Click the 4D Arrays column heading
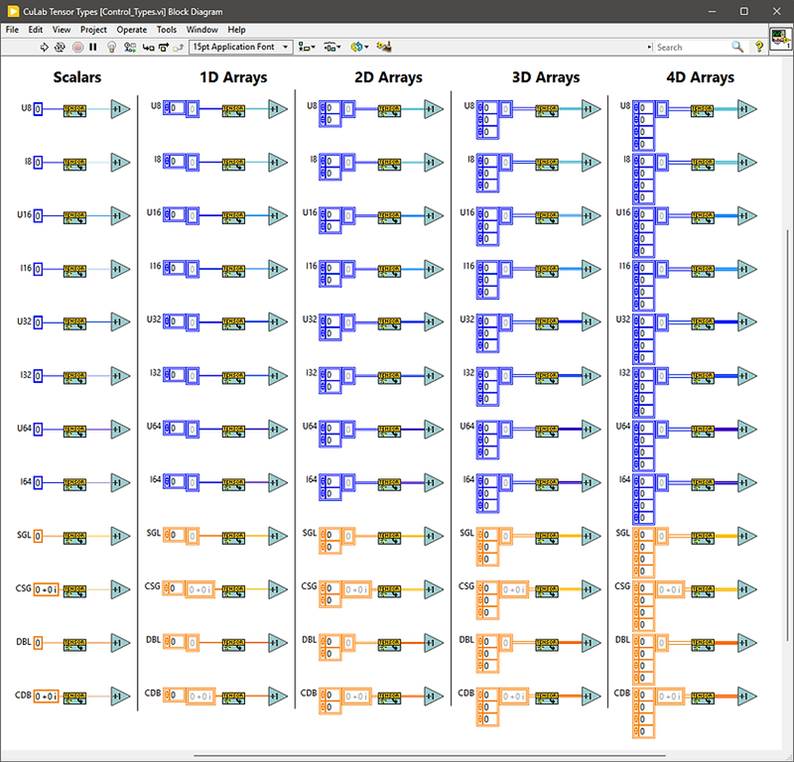 coord(700,77)
